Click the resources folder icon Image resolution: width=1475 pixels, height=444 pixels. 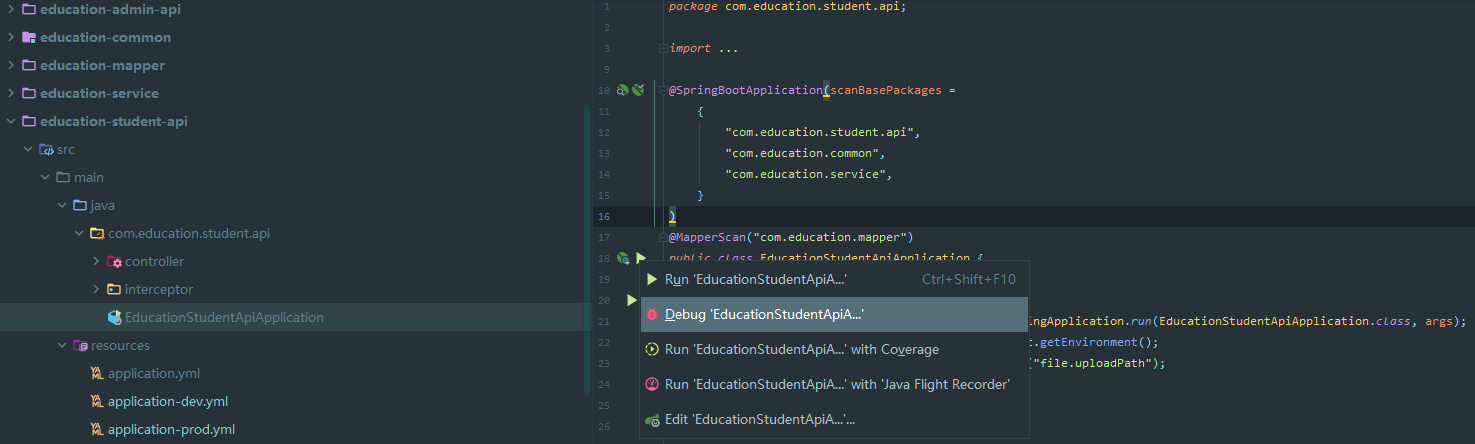tap(80, 345)
